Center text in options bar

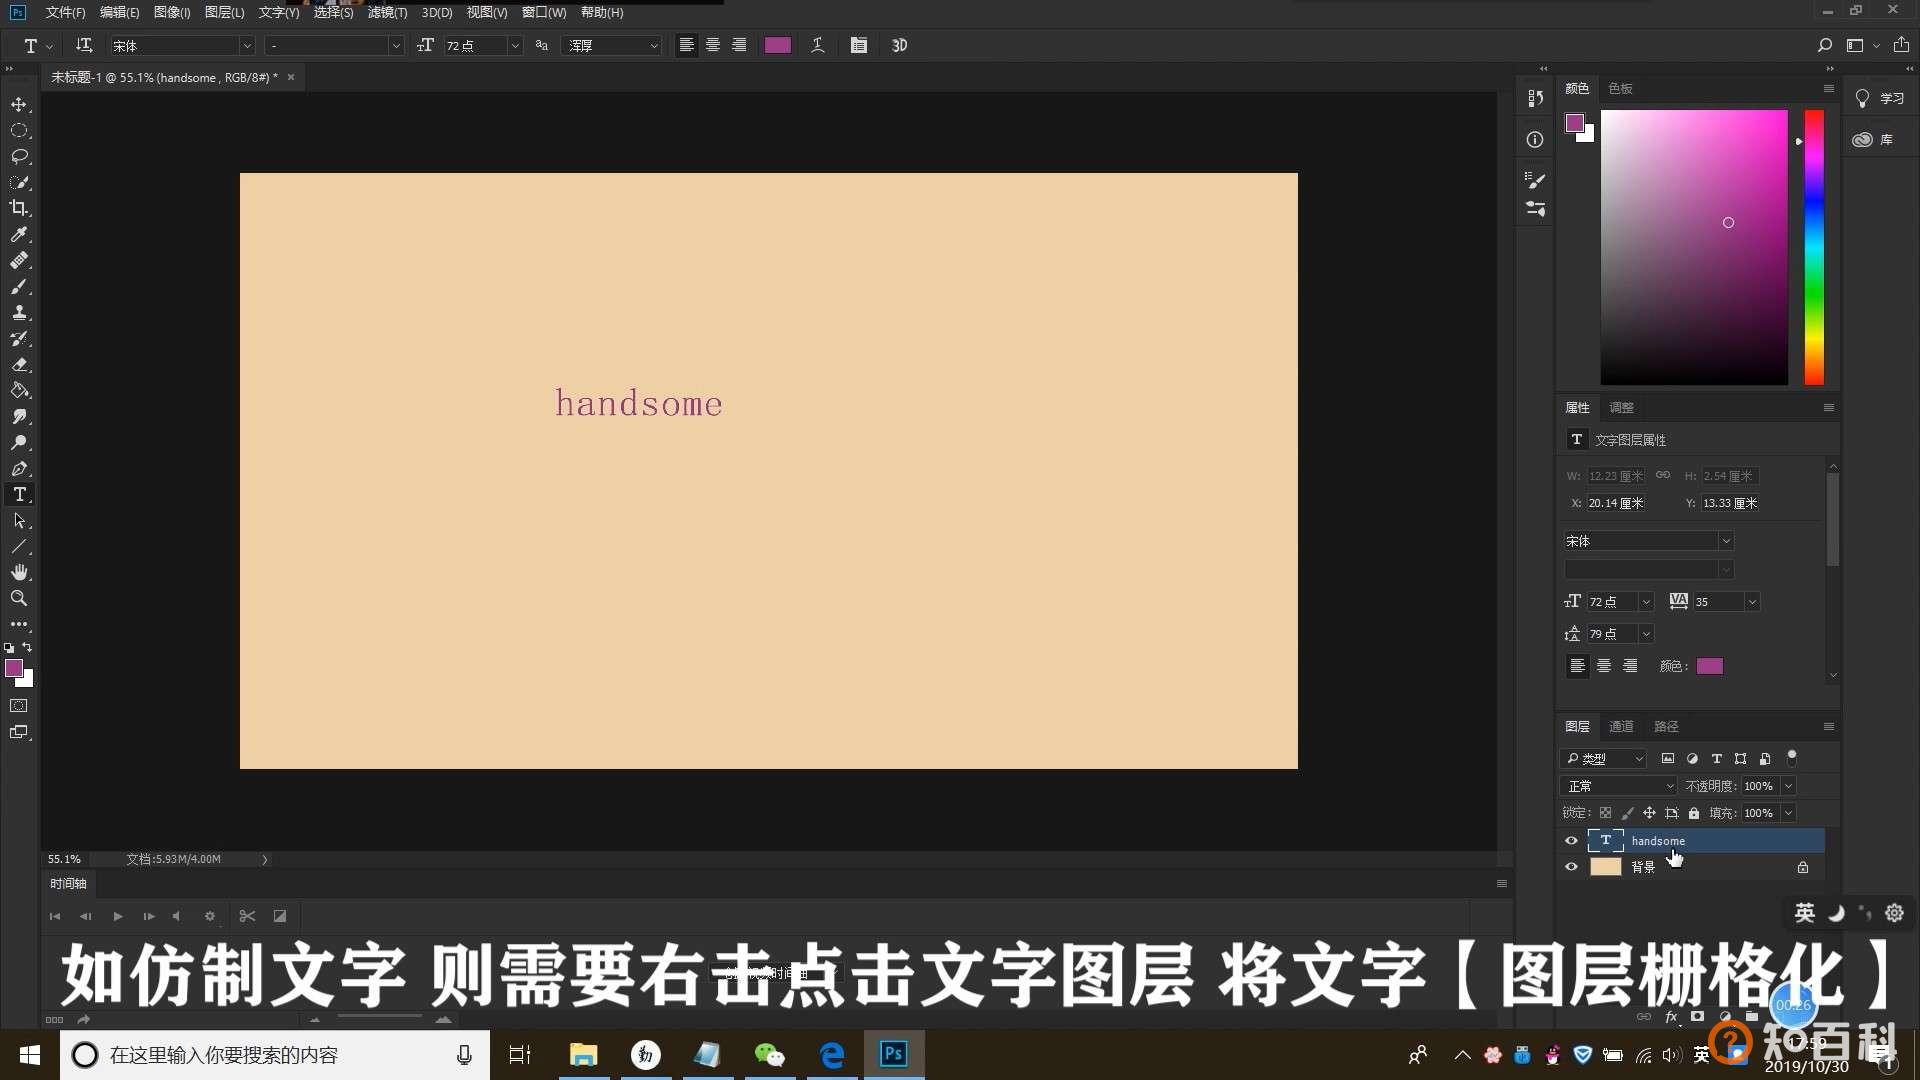[x=712, y=45]
